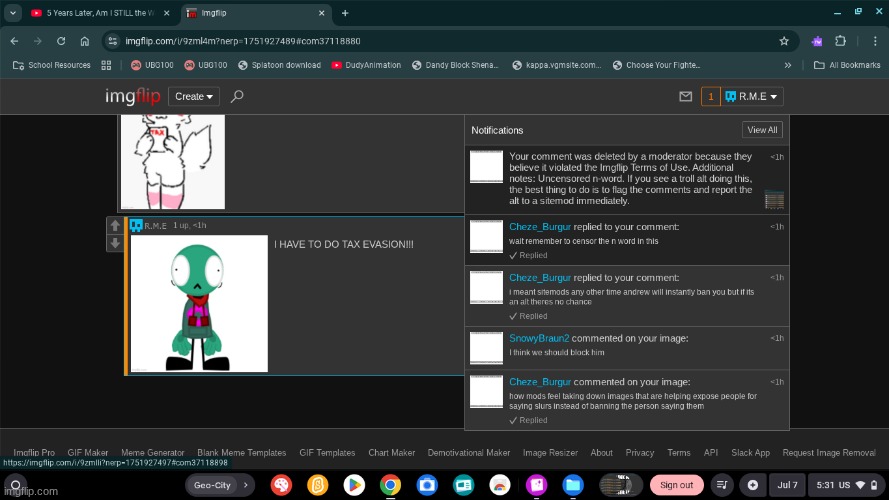Image resolution: width=889 pixels, height=500 pixels.
Task: Open the red paint palette app on the shelf
Action: [x=281, y=485]
